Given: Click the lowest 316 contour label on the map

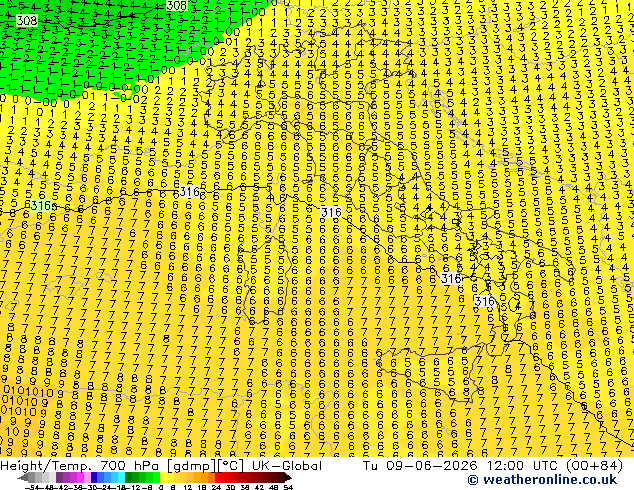Looking at the screenshot, I should tap(484, 301).
